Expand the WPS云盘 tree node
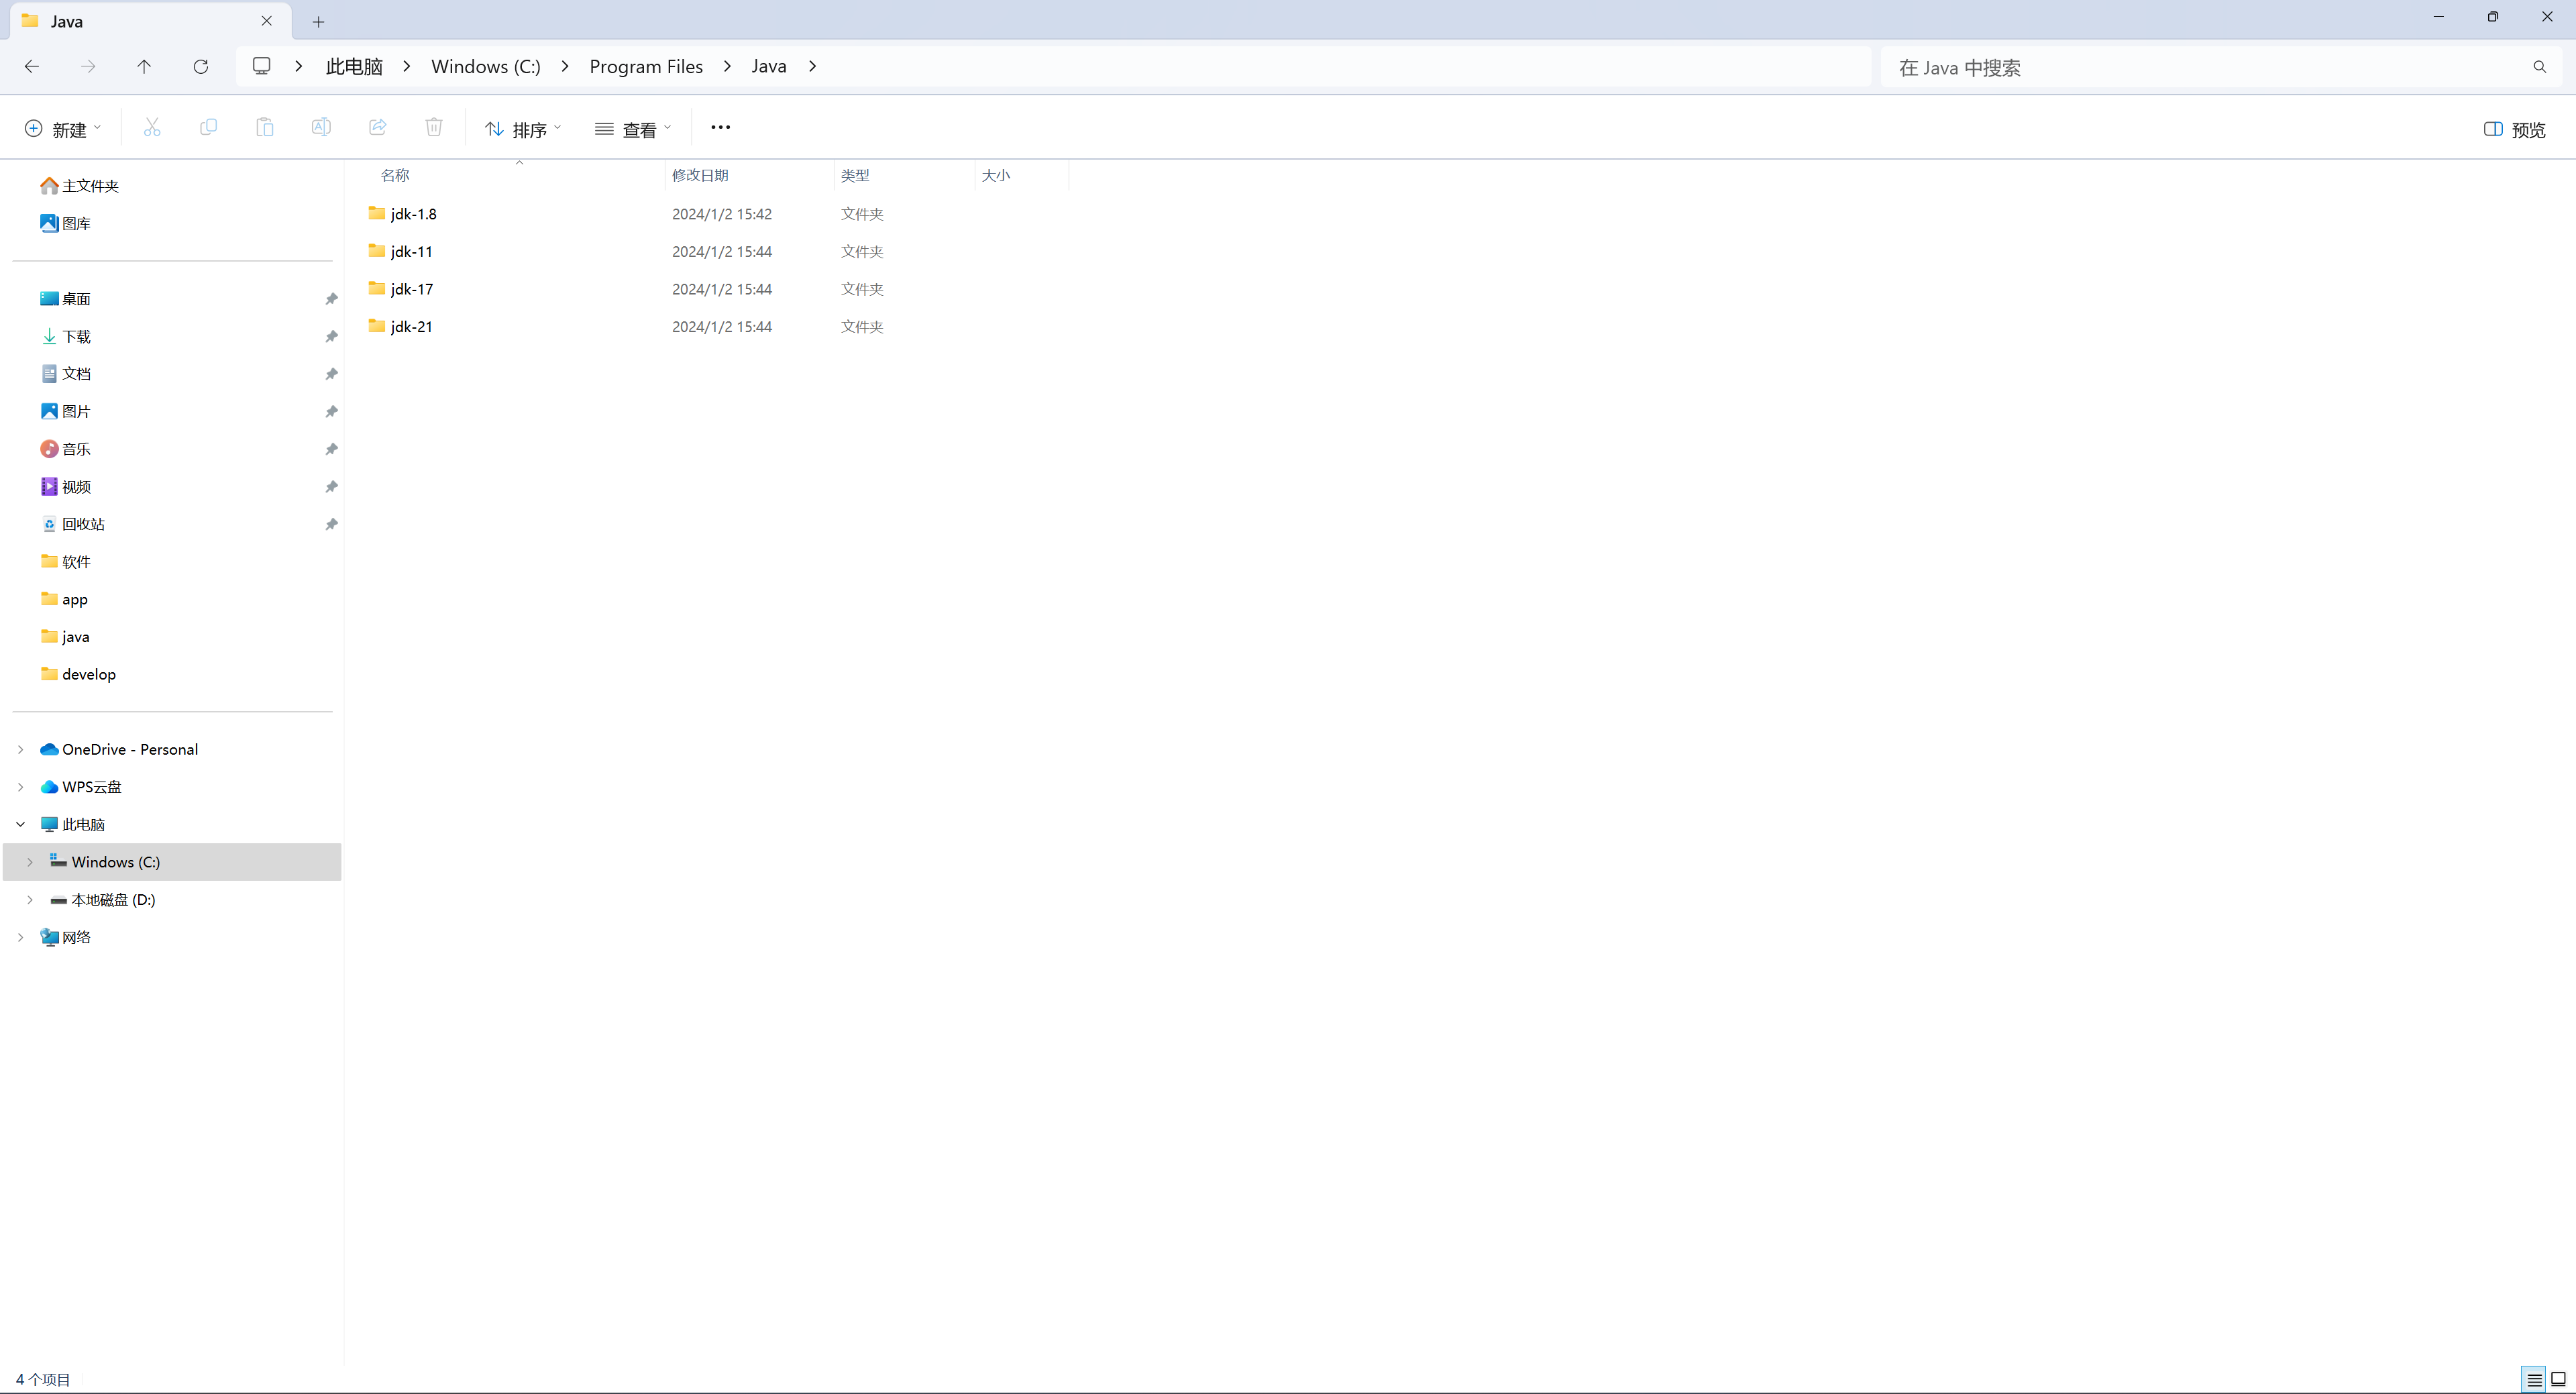This screenshot has width=2576, height=1394. [x=20, y=787]
